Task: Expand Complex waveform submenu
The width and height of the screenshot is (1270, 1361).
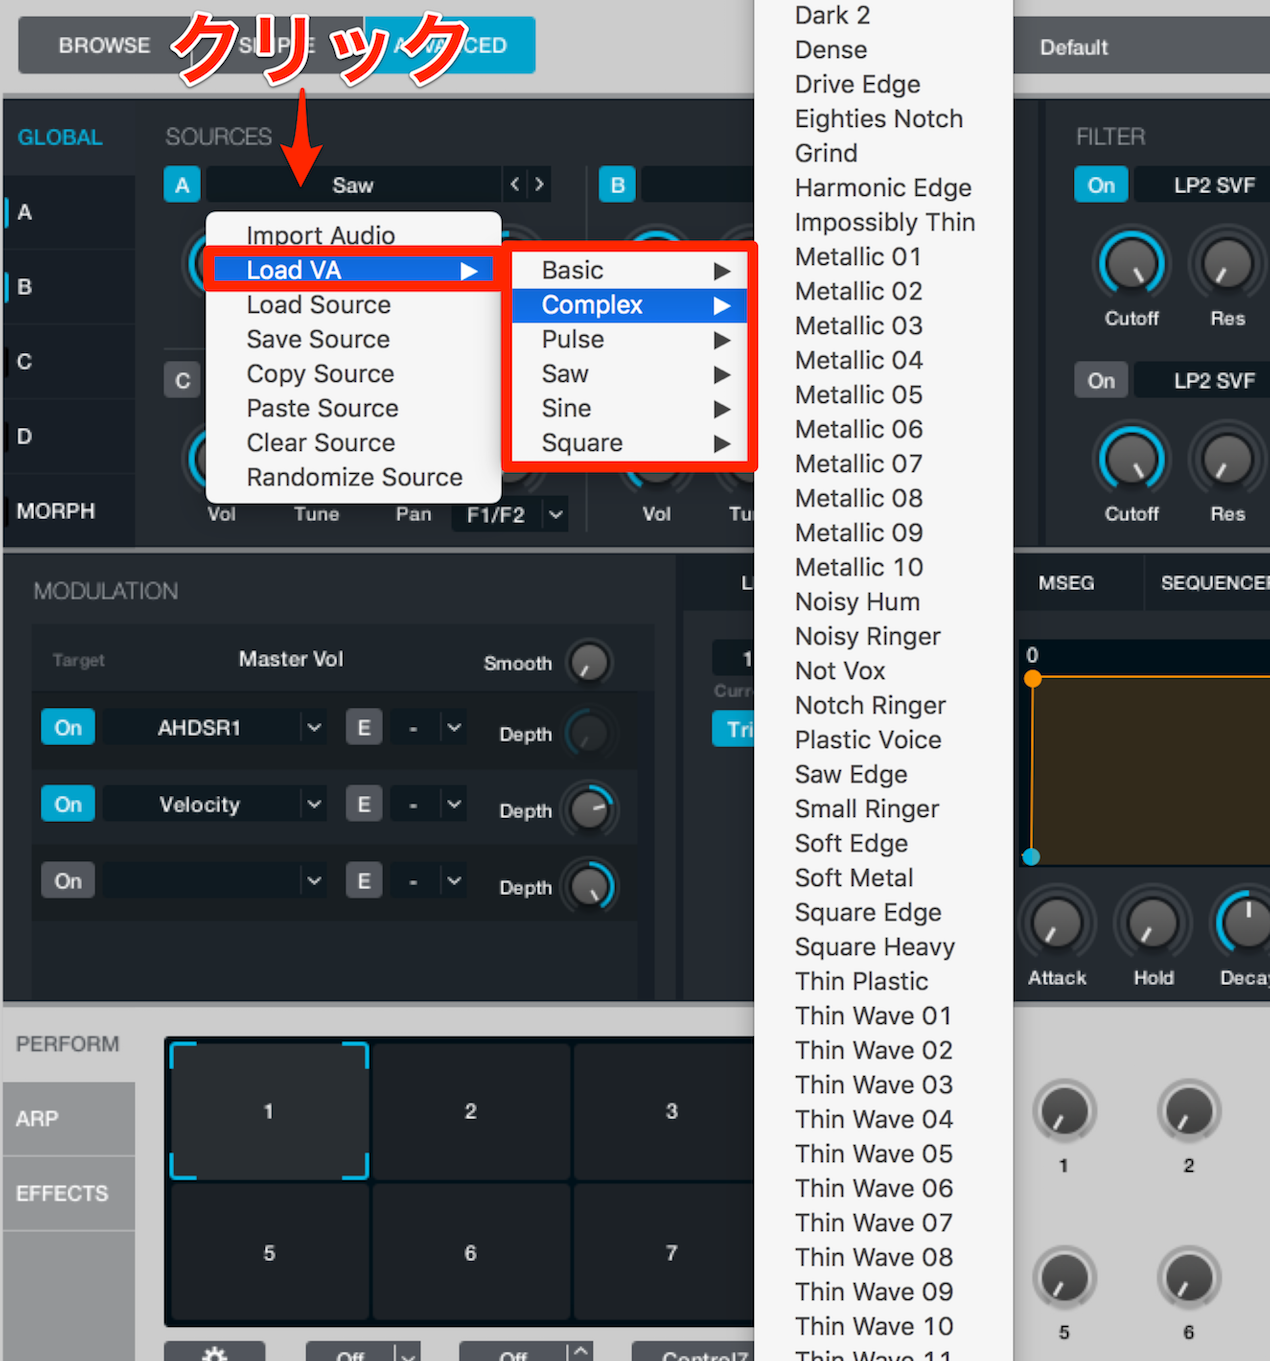Action: coord(629,305)
